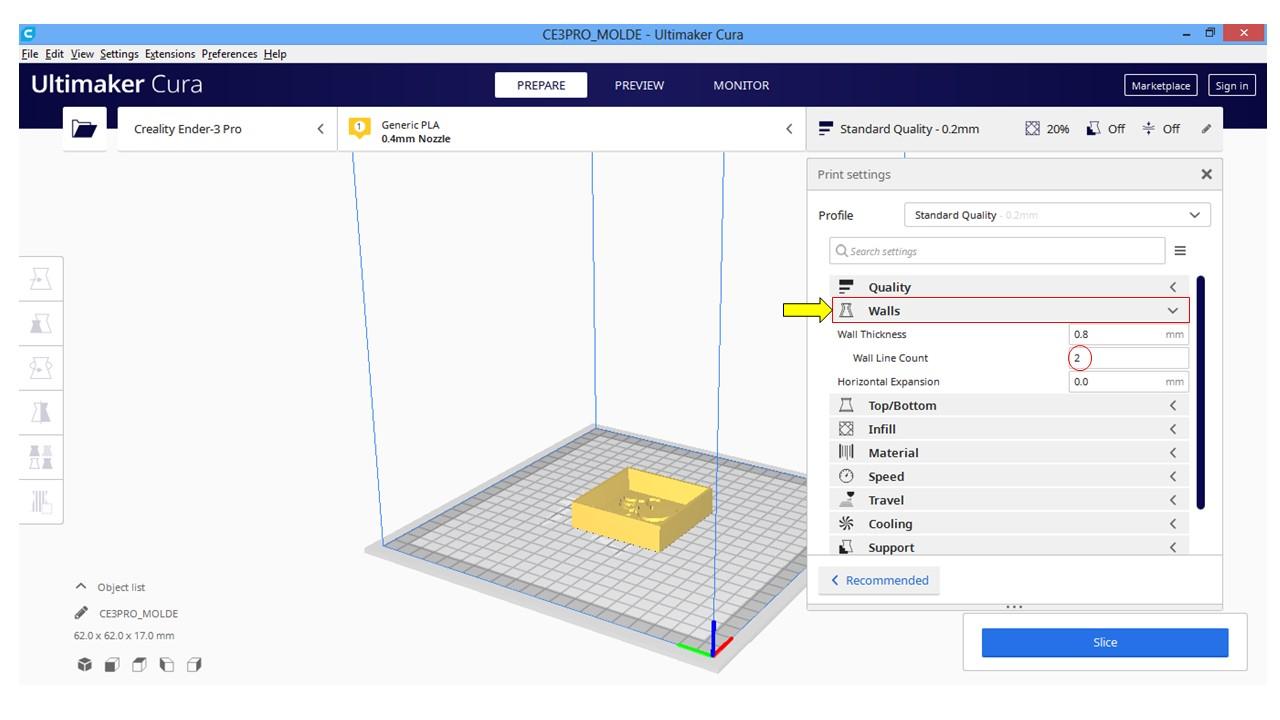Open the Settings menu

(120, 54)
